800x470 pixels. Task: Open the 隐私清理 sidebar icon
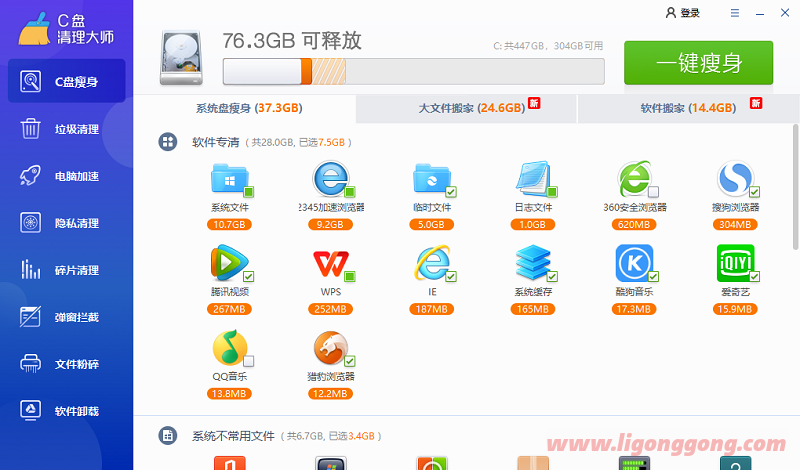pos(30,222)
